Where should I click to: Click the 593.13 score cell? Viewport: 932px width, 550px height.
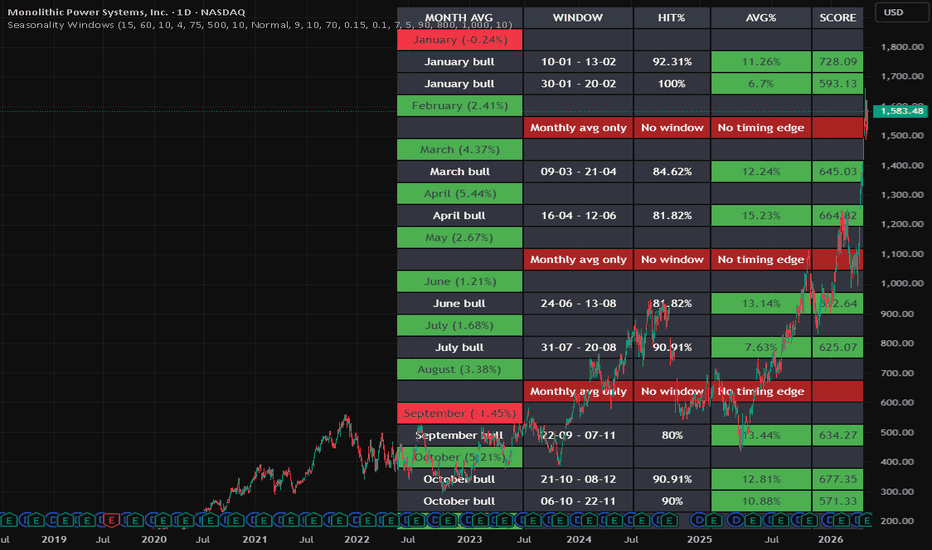pyautogui.click(x=837, y=84)
